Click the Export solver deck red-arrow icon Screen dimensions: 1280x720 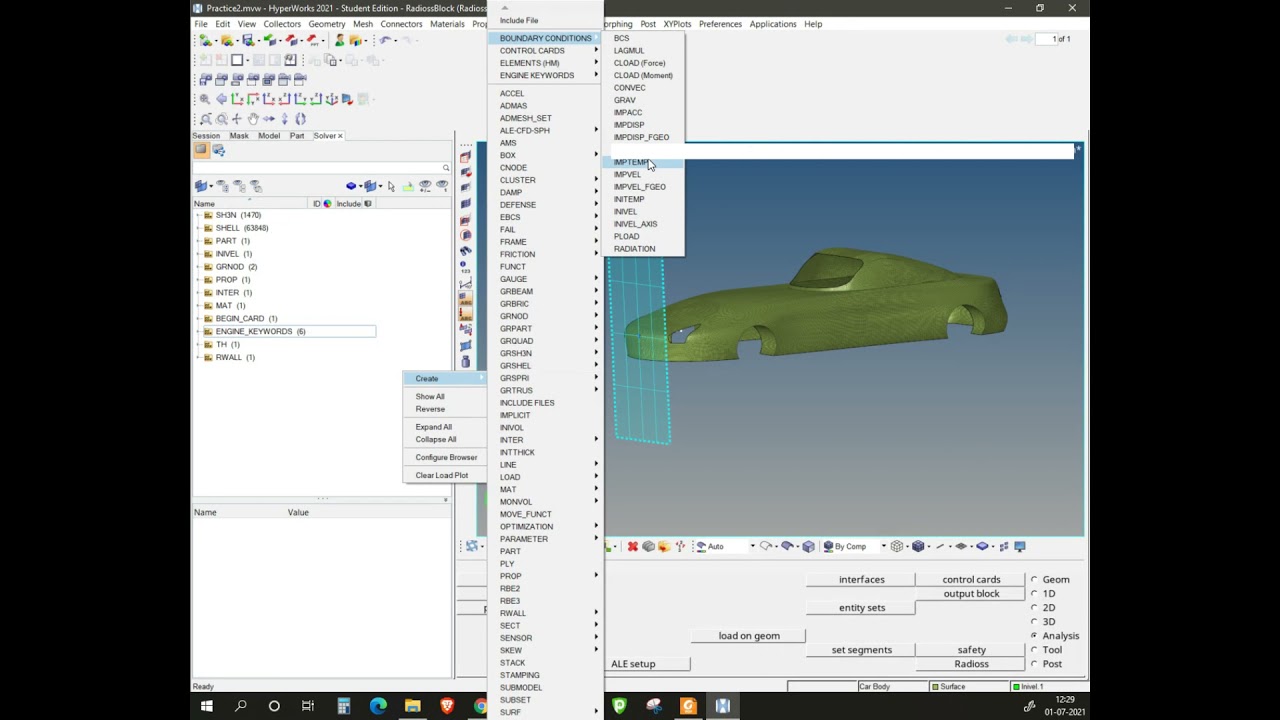(292, 40)
